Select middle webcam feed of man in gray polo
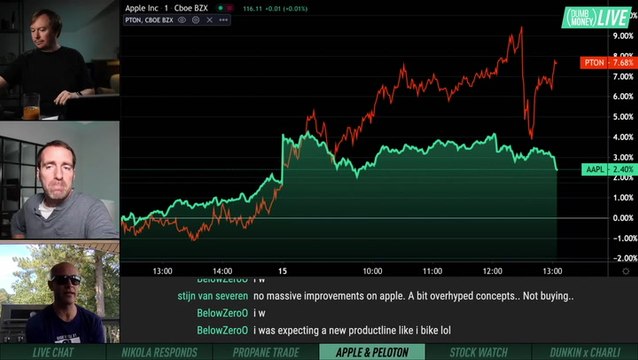This screenshot has width=638, height=360. pyautogui.click(x=60, y=180)
